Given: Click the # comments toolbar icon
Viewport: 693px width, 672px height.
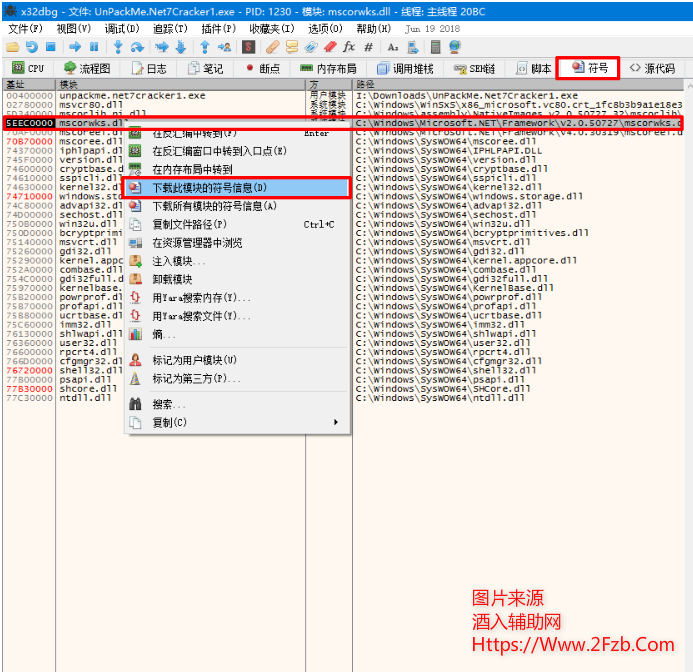Looking at the screenshot, I should pos(369,47).
